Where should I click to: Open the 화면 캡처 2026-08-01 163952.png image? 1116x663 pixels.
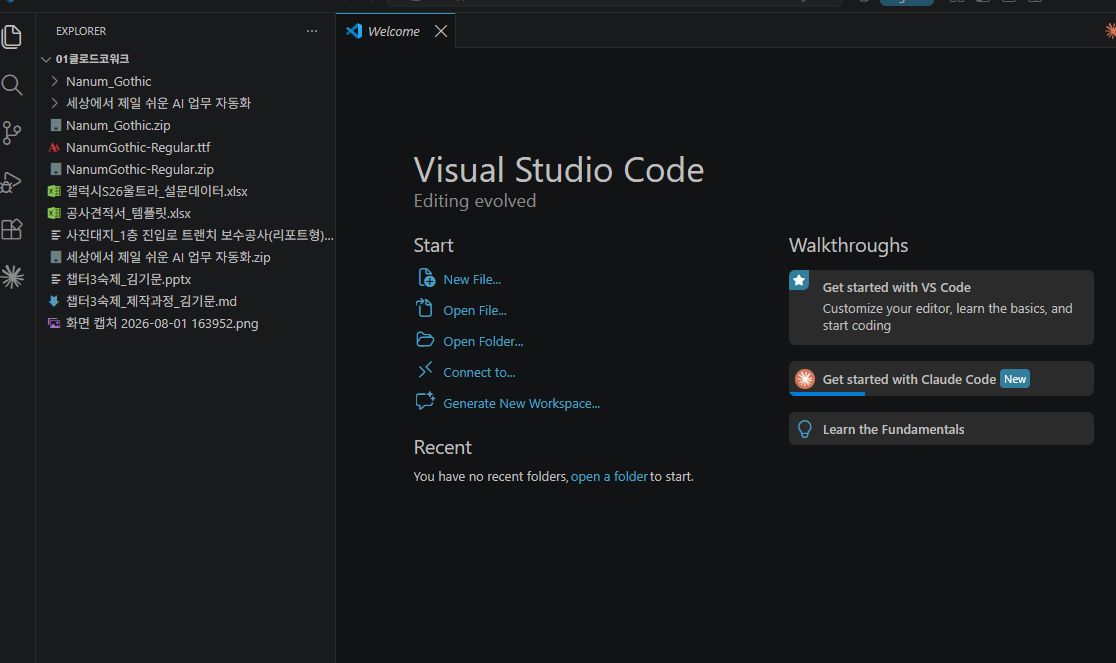coord(185,324)
